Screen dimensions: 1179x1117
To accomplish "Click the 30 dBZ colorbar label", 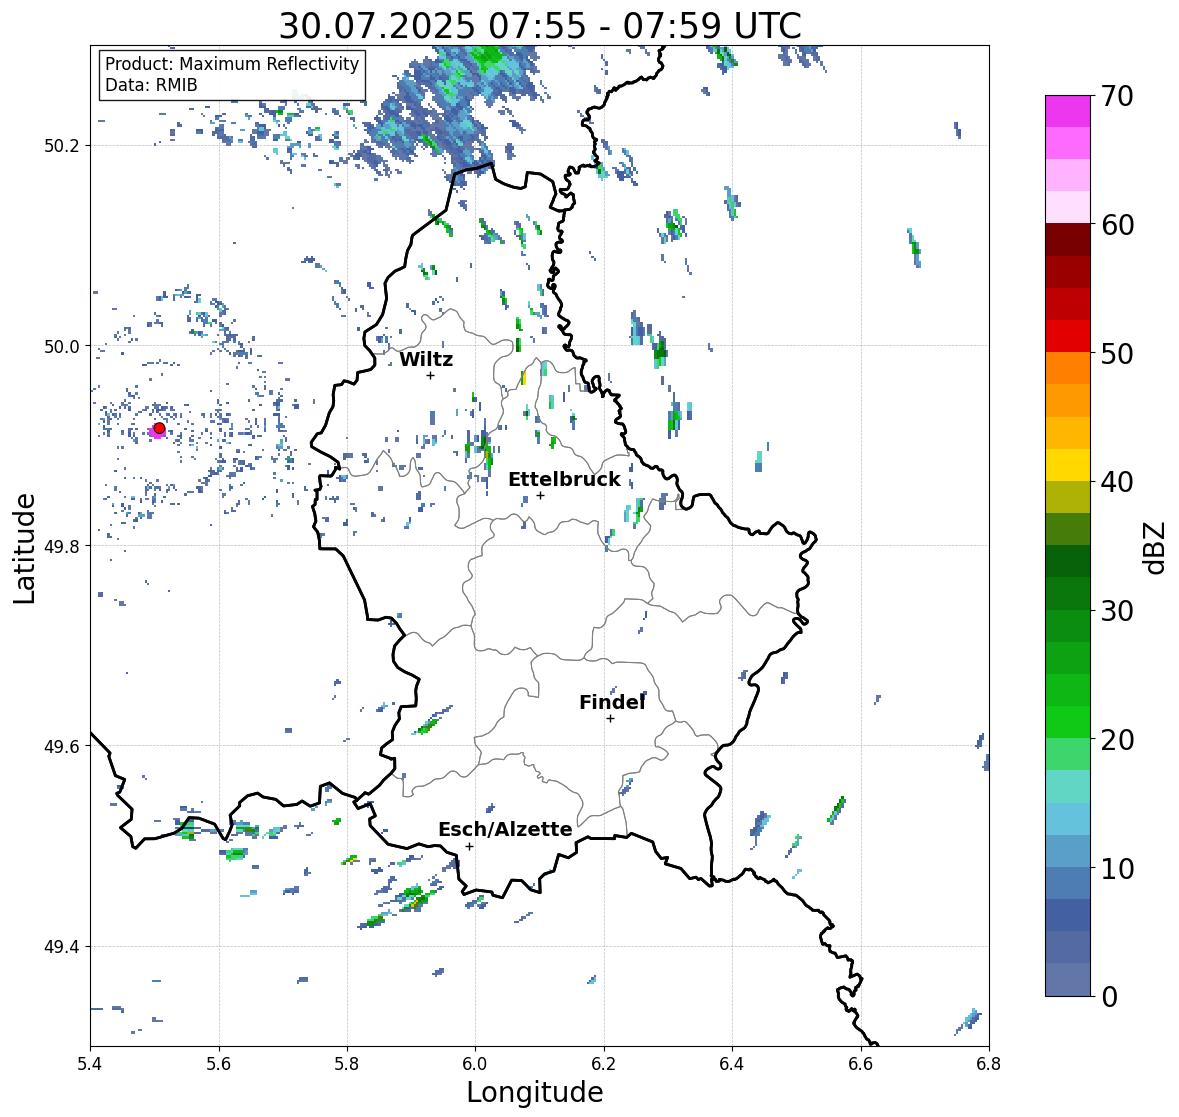I will pos(1117,611).
